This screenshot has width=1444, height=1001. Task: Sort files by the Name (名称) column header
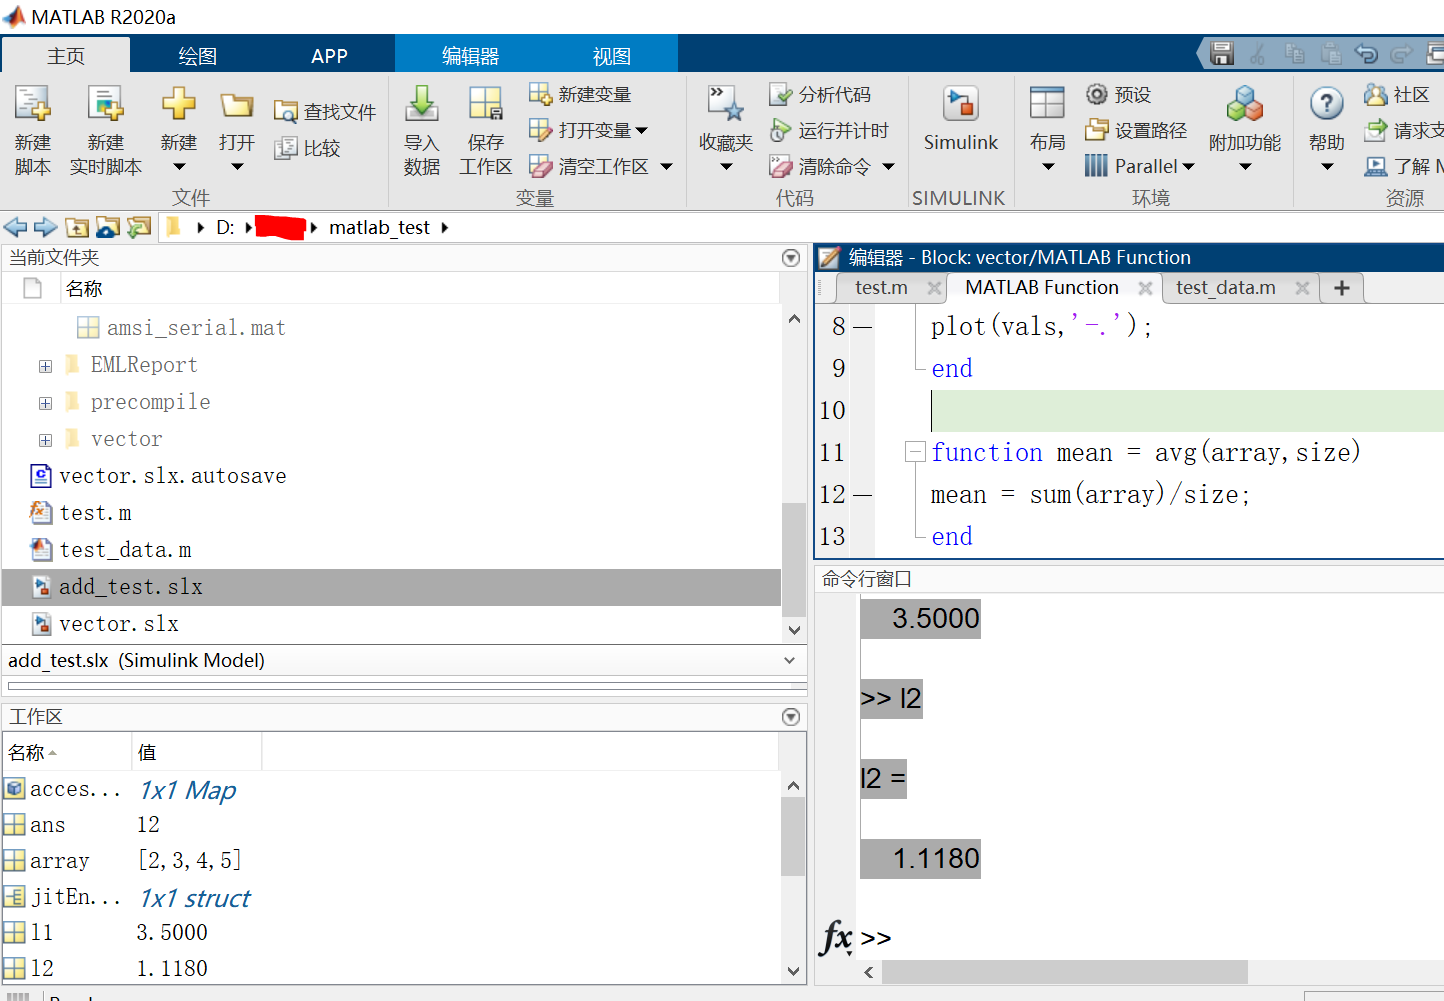84,289
